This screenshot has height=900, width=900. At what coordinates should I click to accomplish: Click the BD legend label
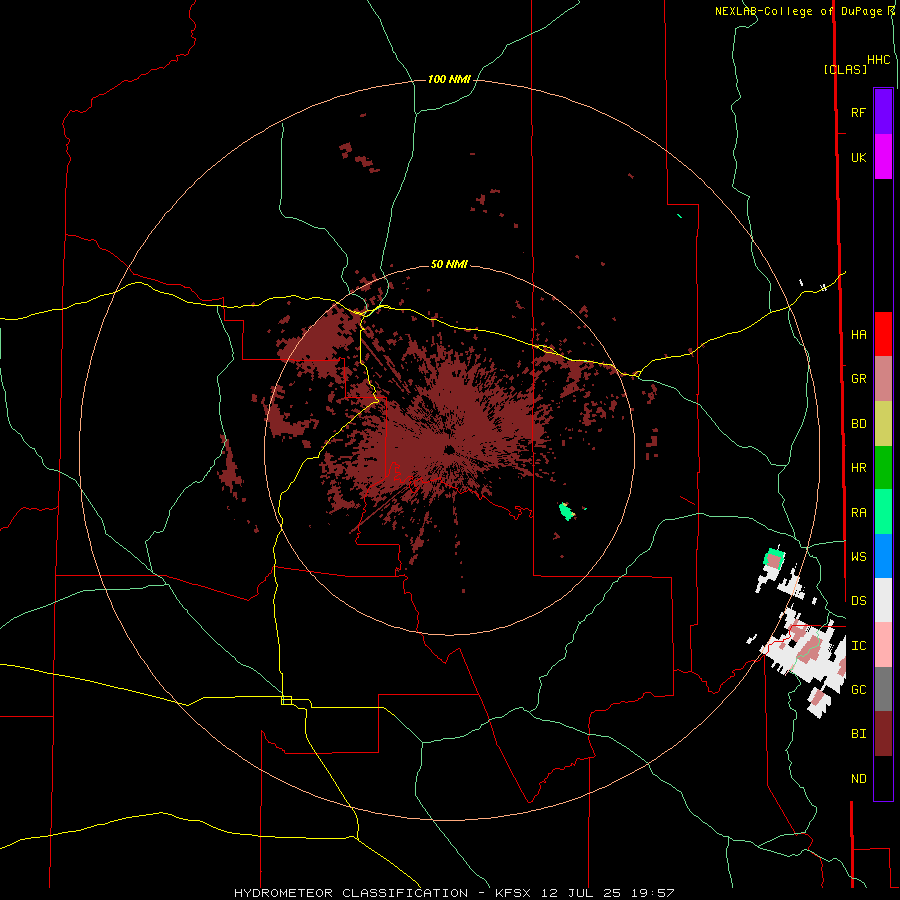(858, 424)
